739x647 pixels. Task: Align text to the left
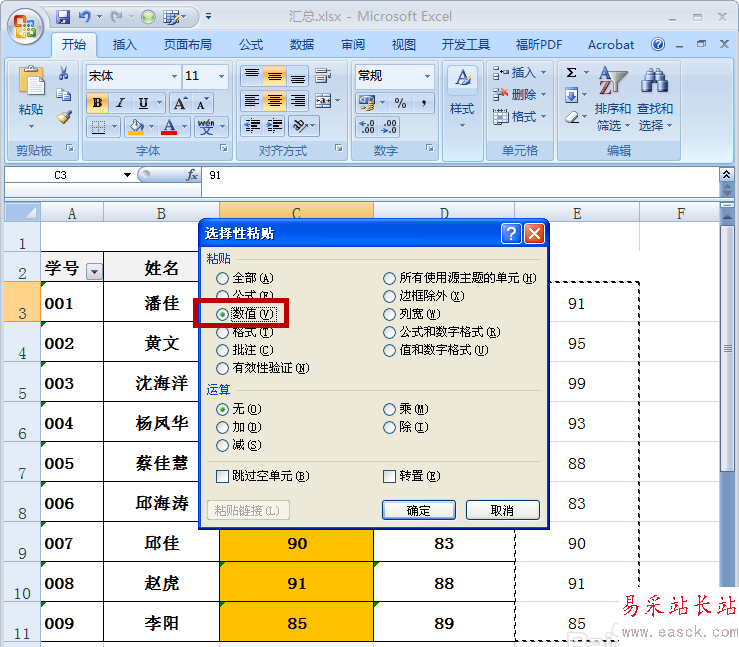(x=252, y=100)
